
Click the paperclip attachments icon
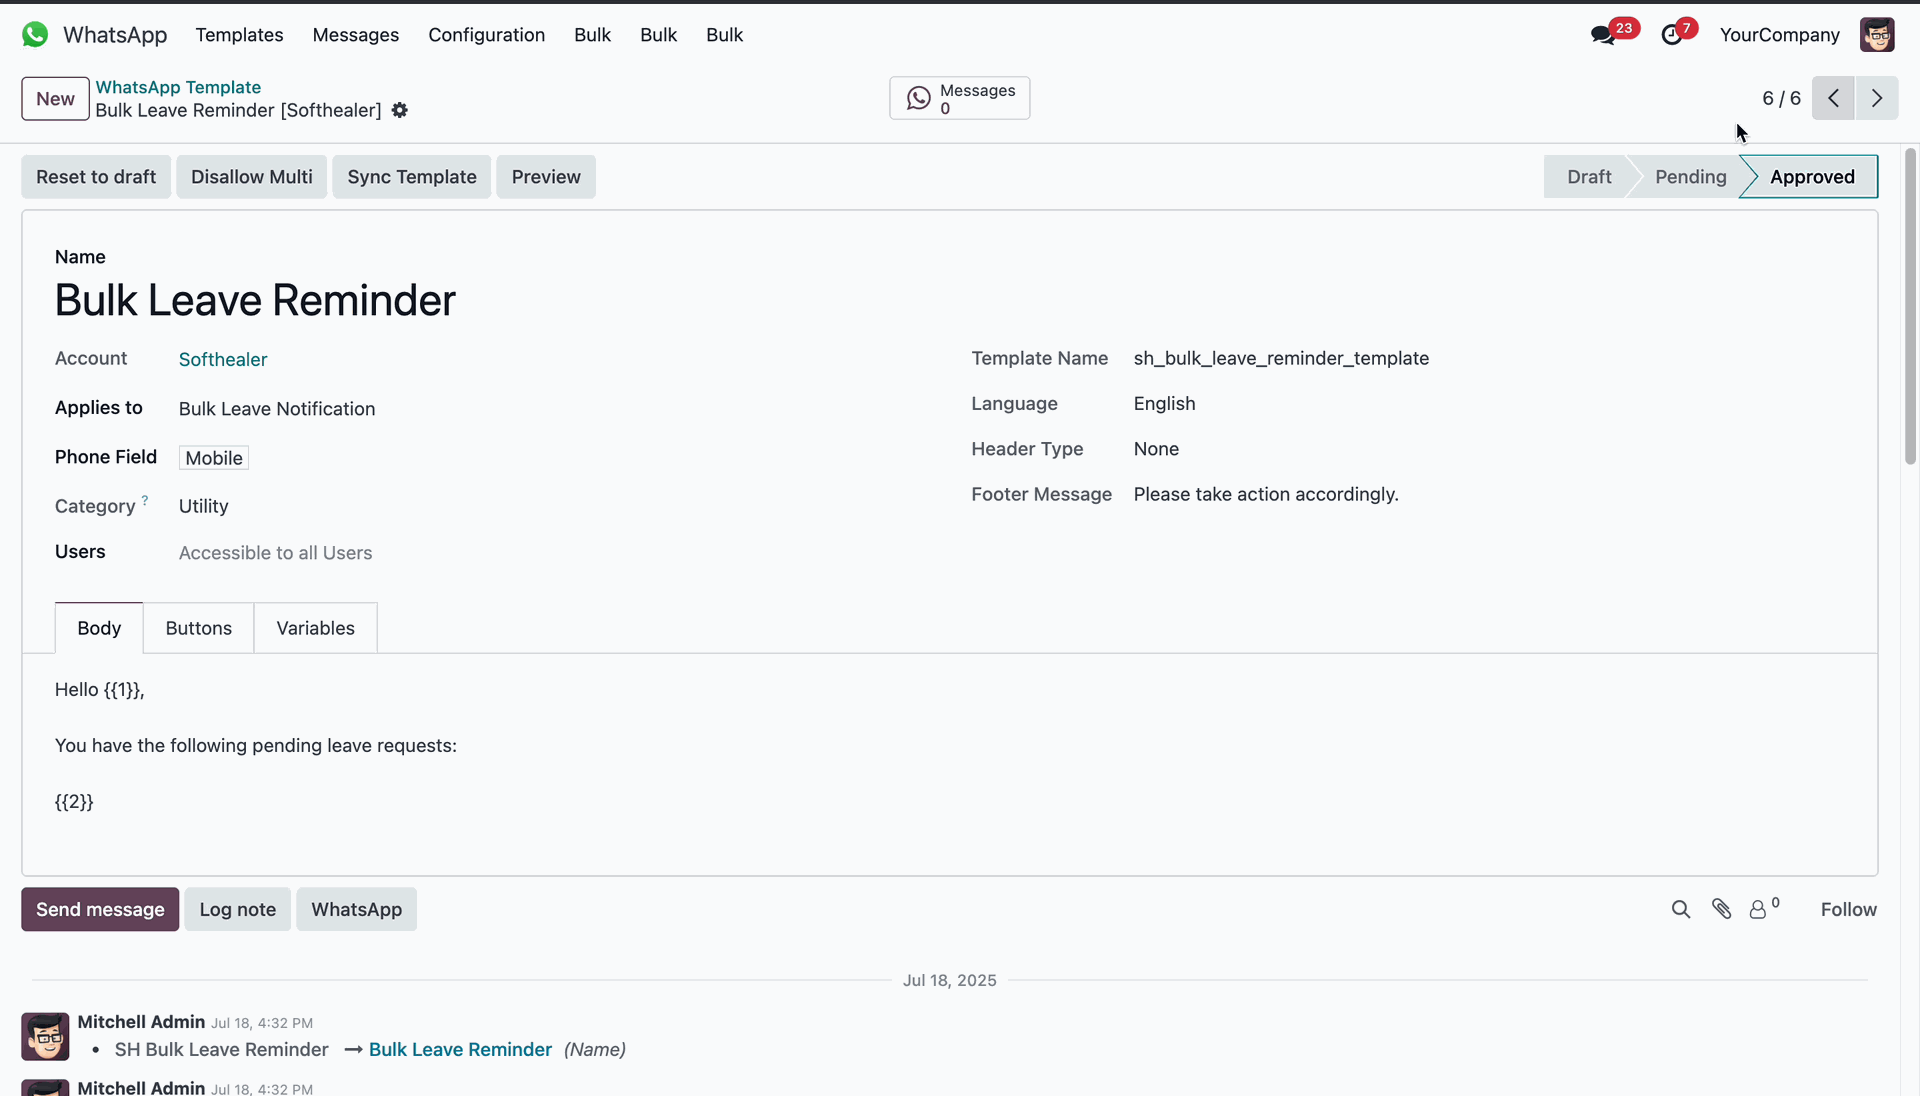tap(1721, 909)
